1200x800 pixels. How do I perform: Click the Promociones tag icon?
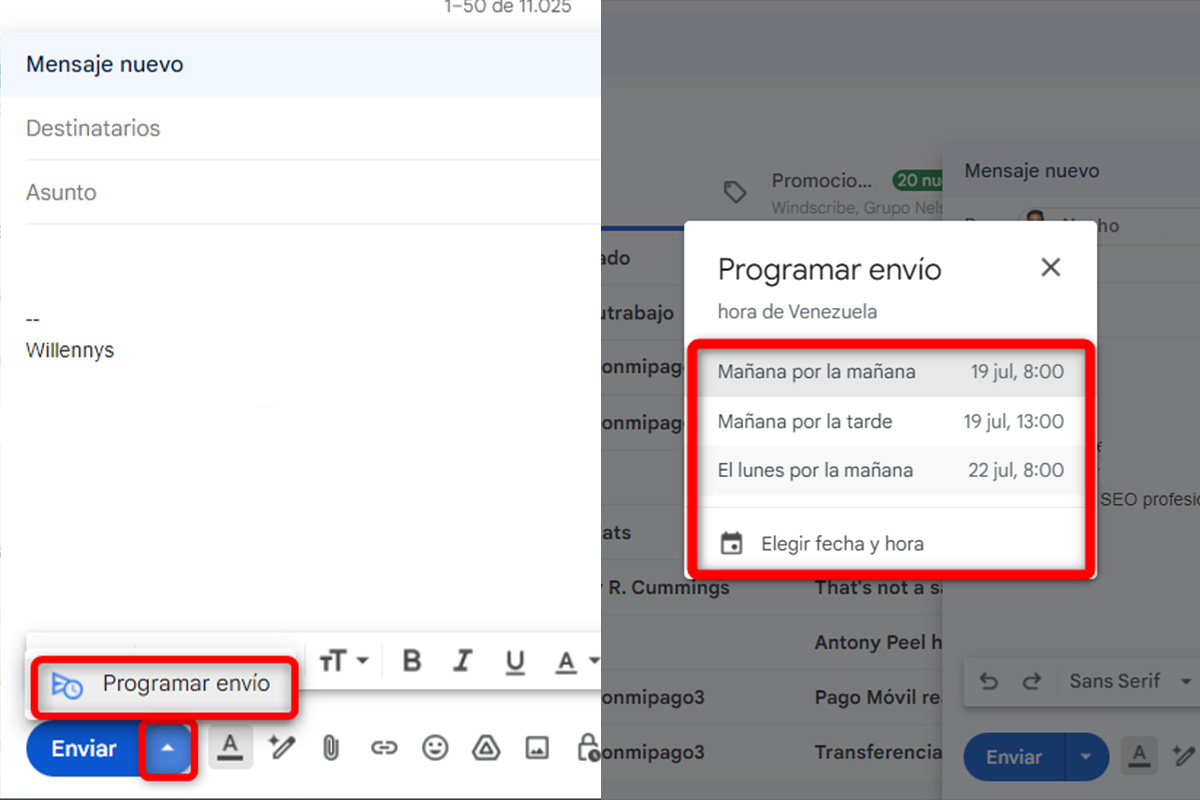(735, 192)
